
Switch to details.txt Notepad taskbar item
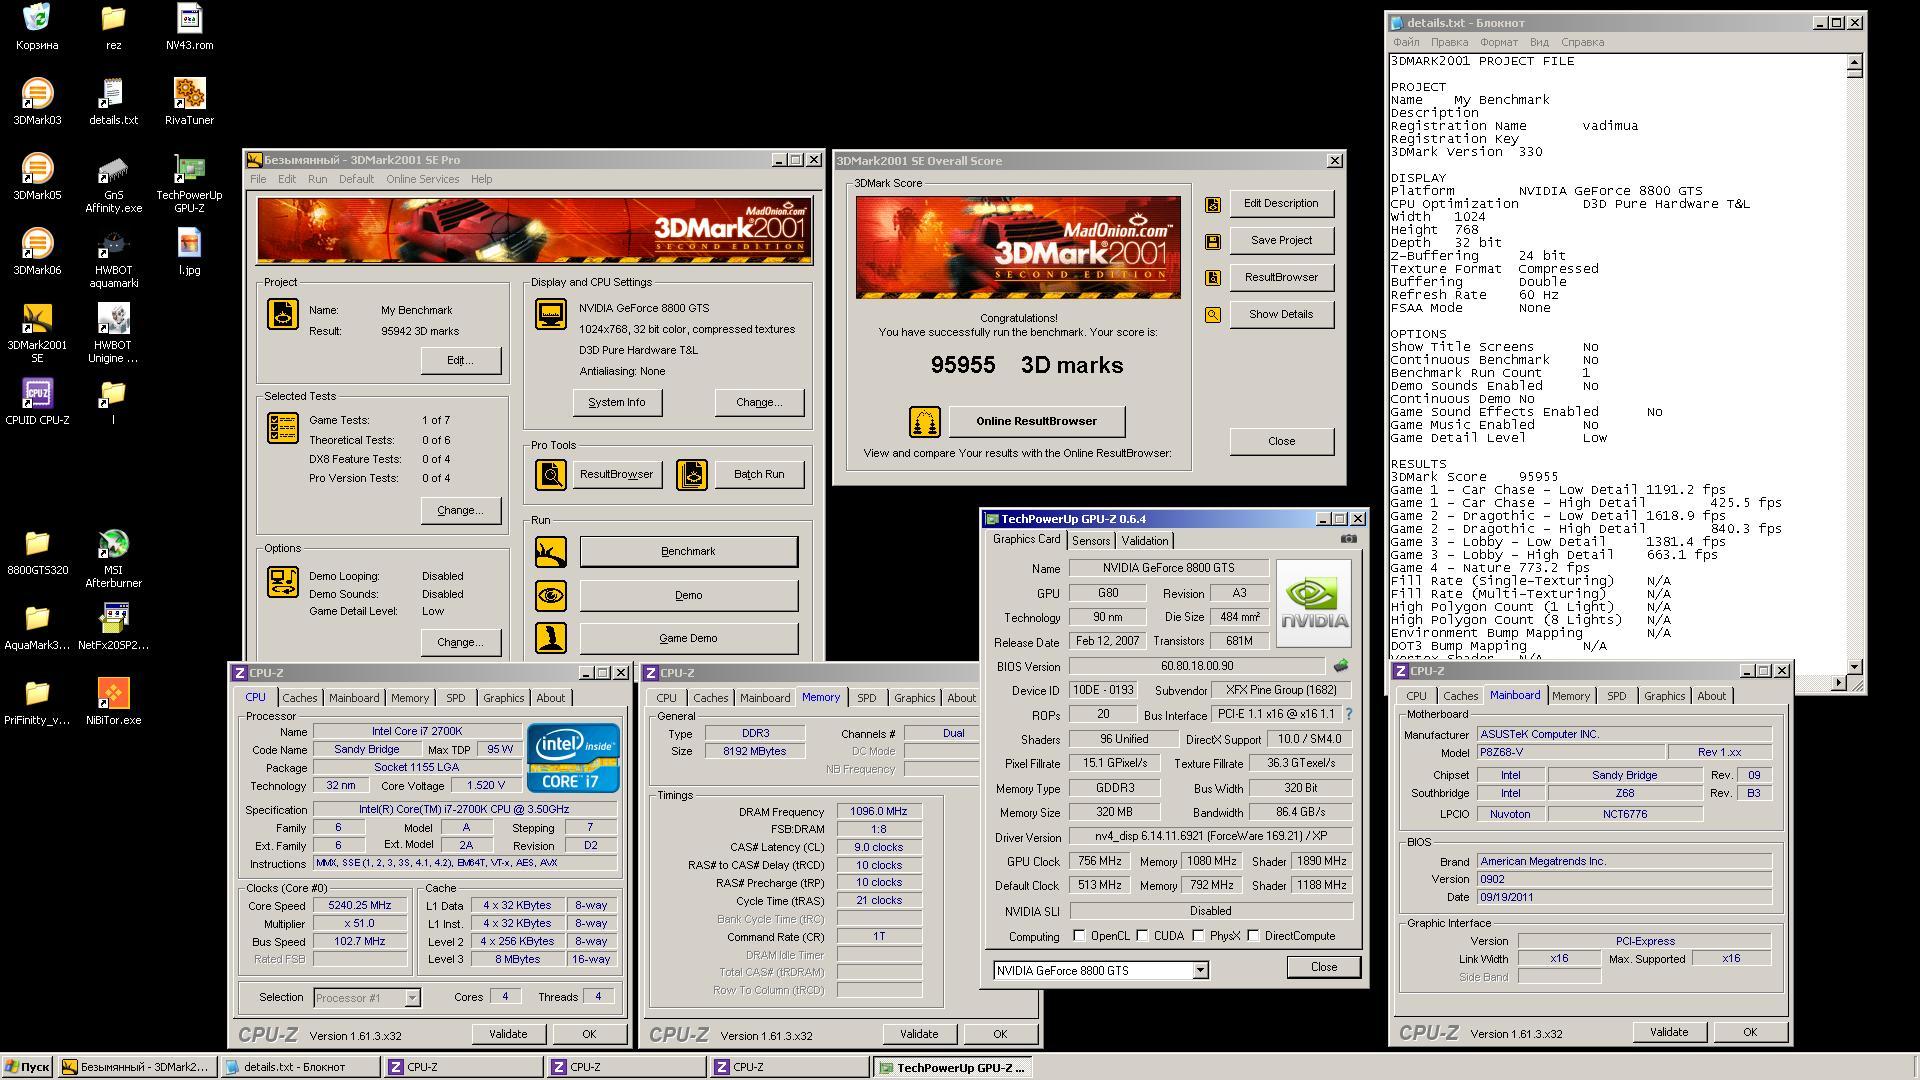299,1067
